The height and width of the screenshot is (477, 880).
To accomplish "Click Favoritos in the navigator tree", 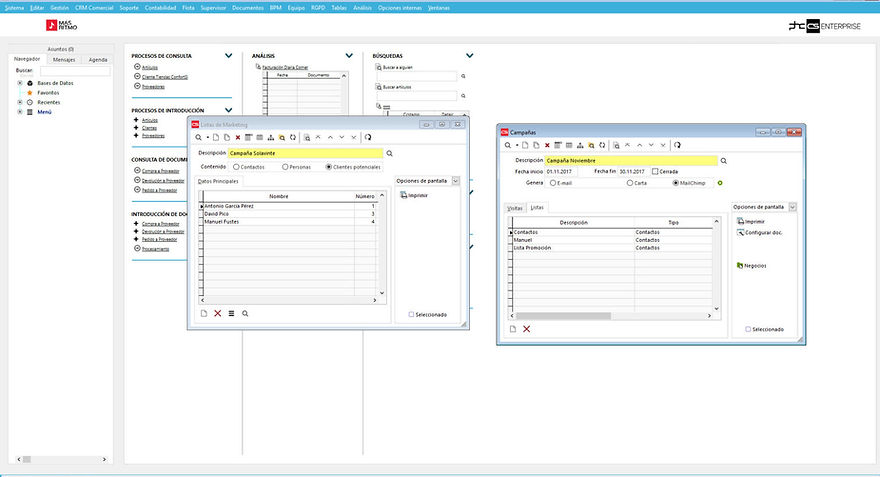I will click(x=48, y=93).
